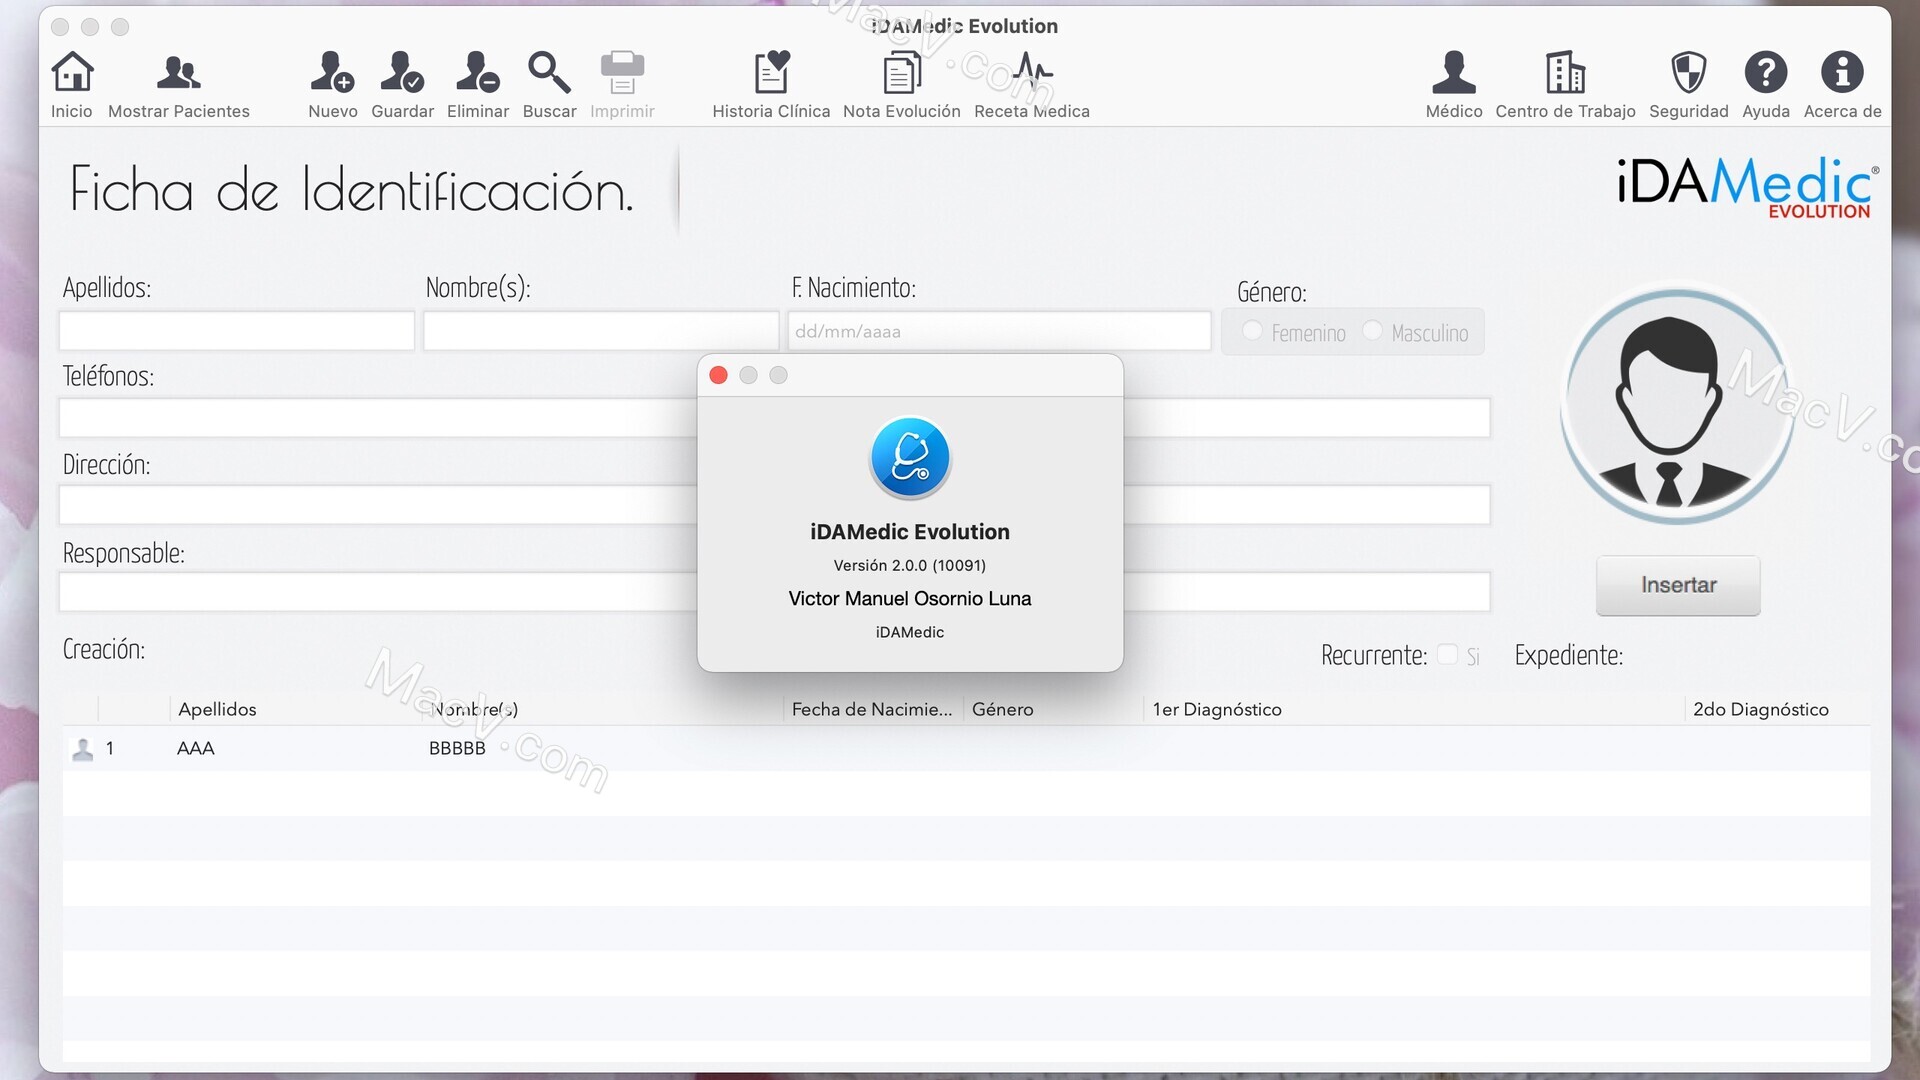Screen dimensions: 1920x1080
Task: Click the stethoscope app icon in About dialog
Action: click(x=910, y=458)
